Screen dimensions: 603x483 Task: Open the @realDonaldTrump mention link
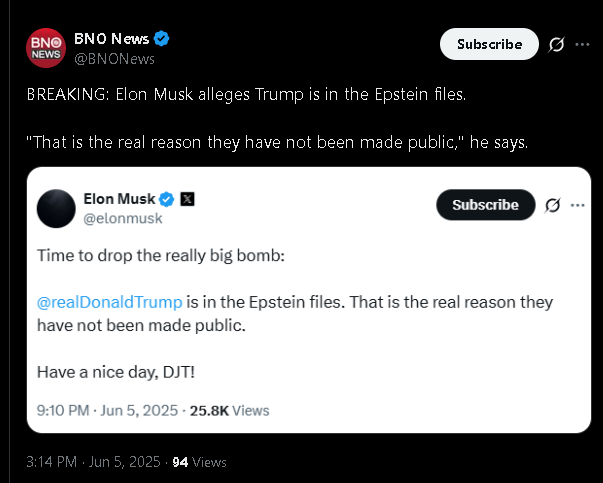click(110, 302)
